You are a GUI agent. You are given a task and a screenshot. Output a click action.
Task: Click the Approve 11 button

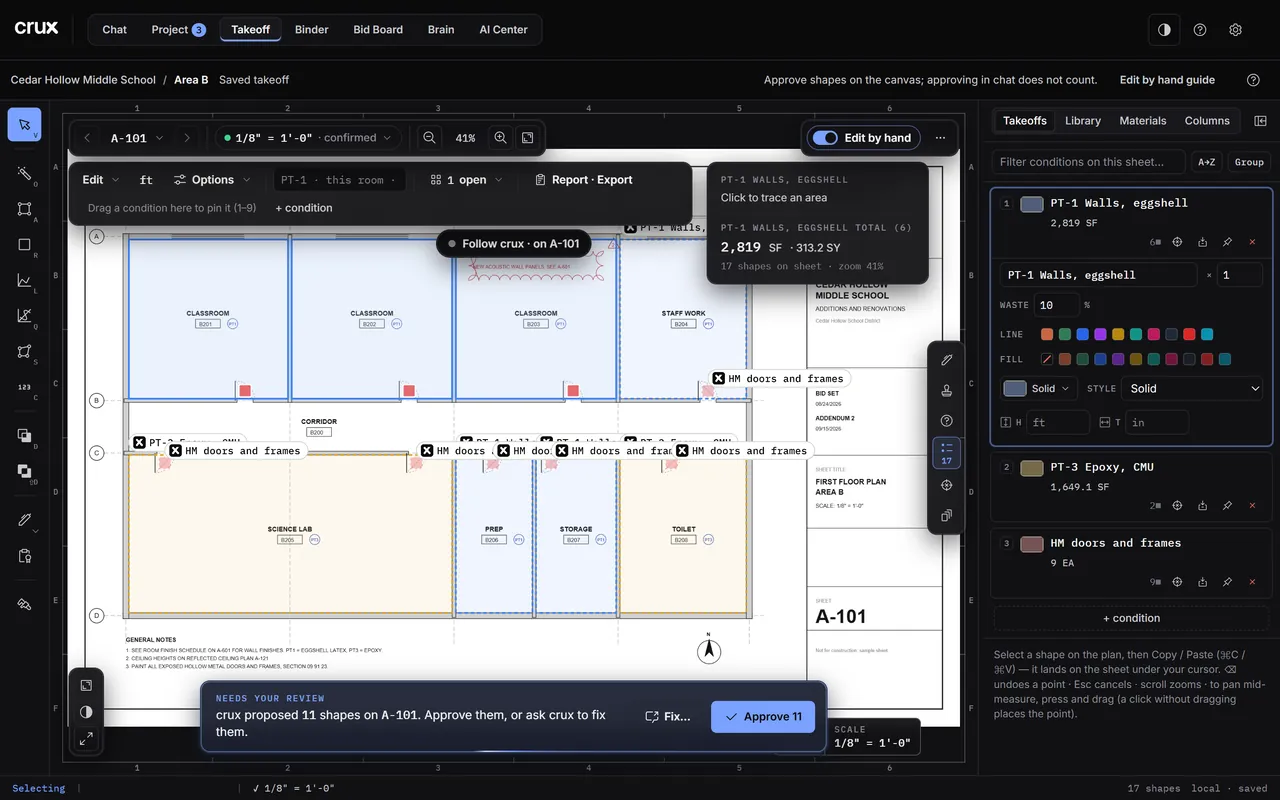[763, 716]
